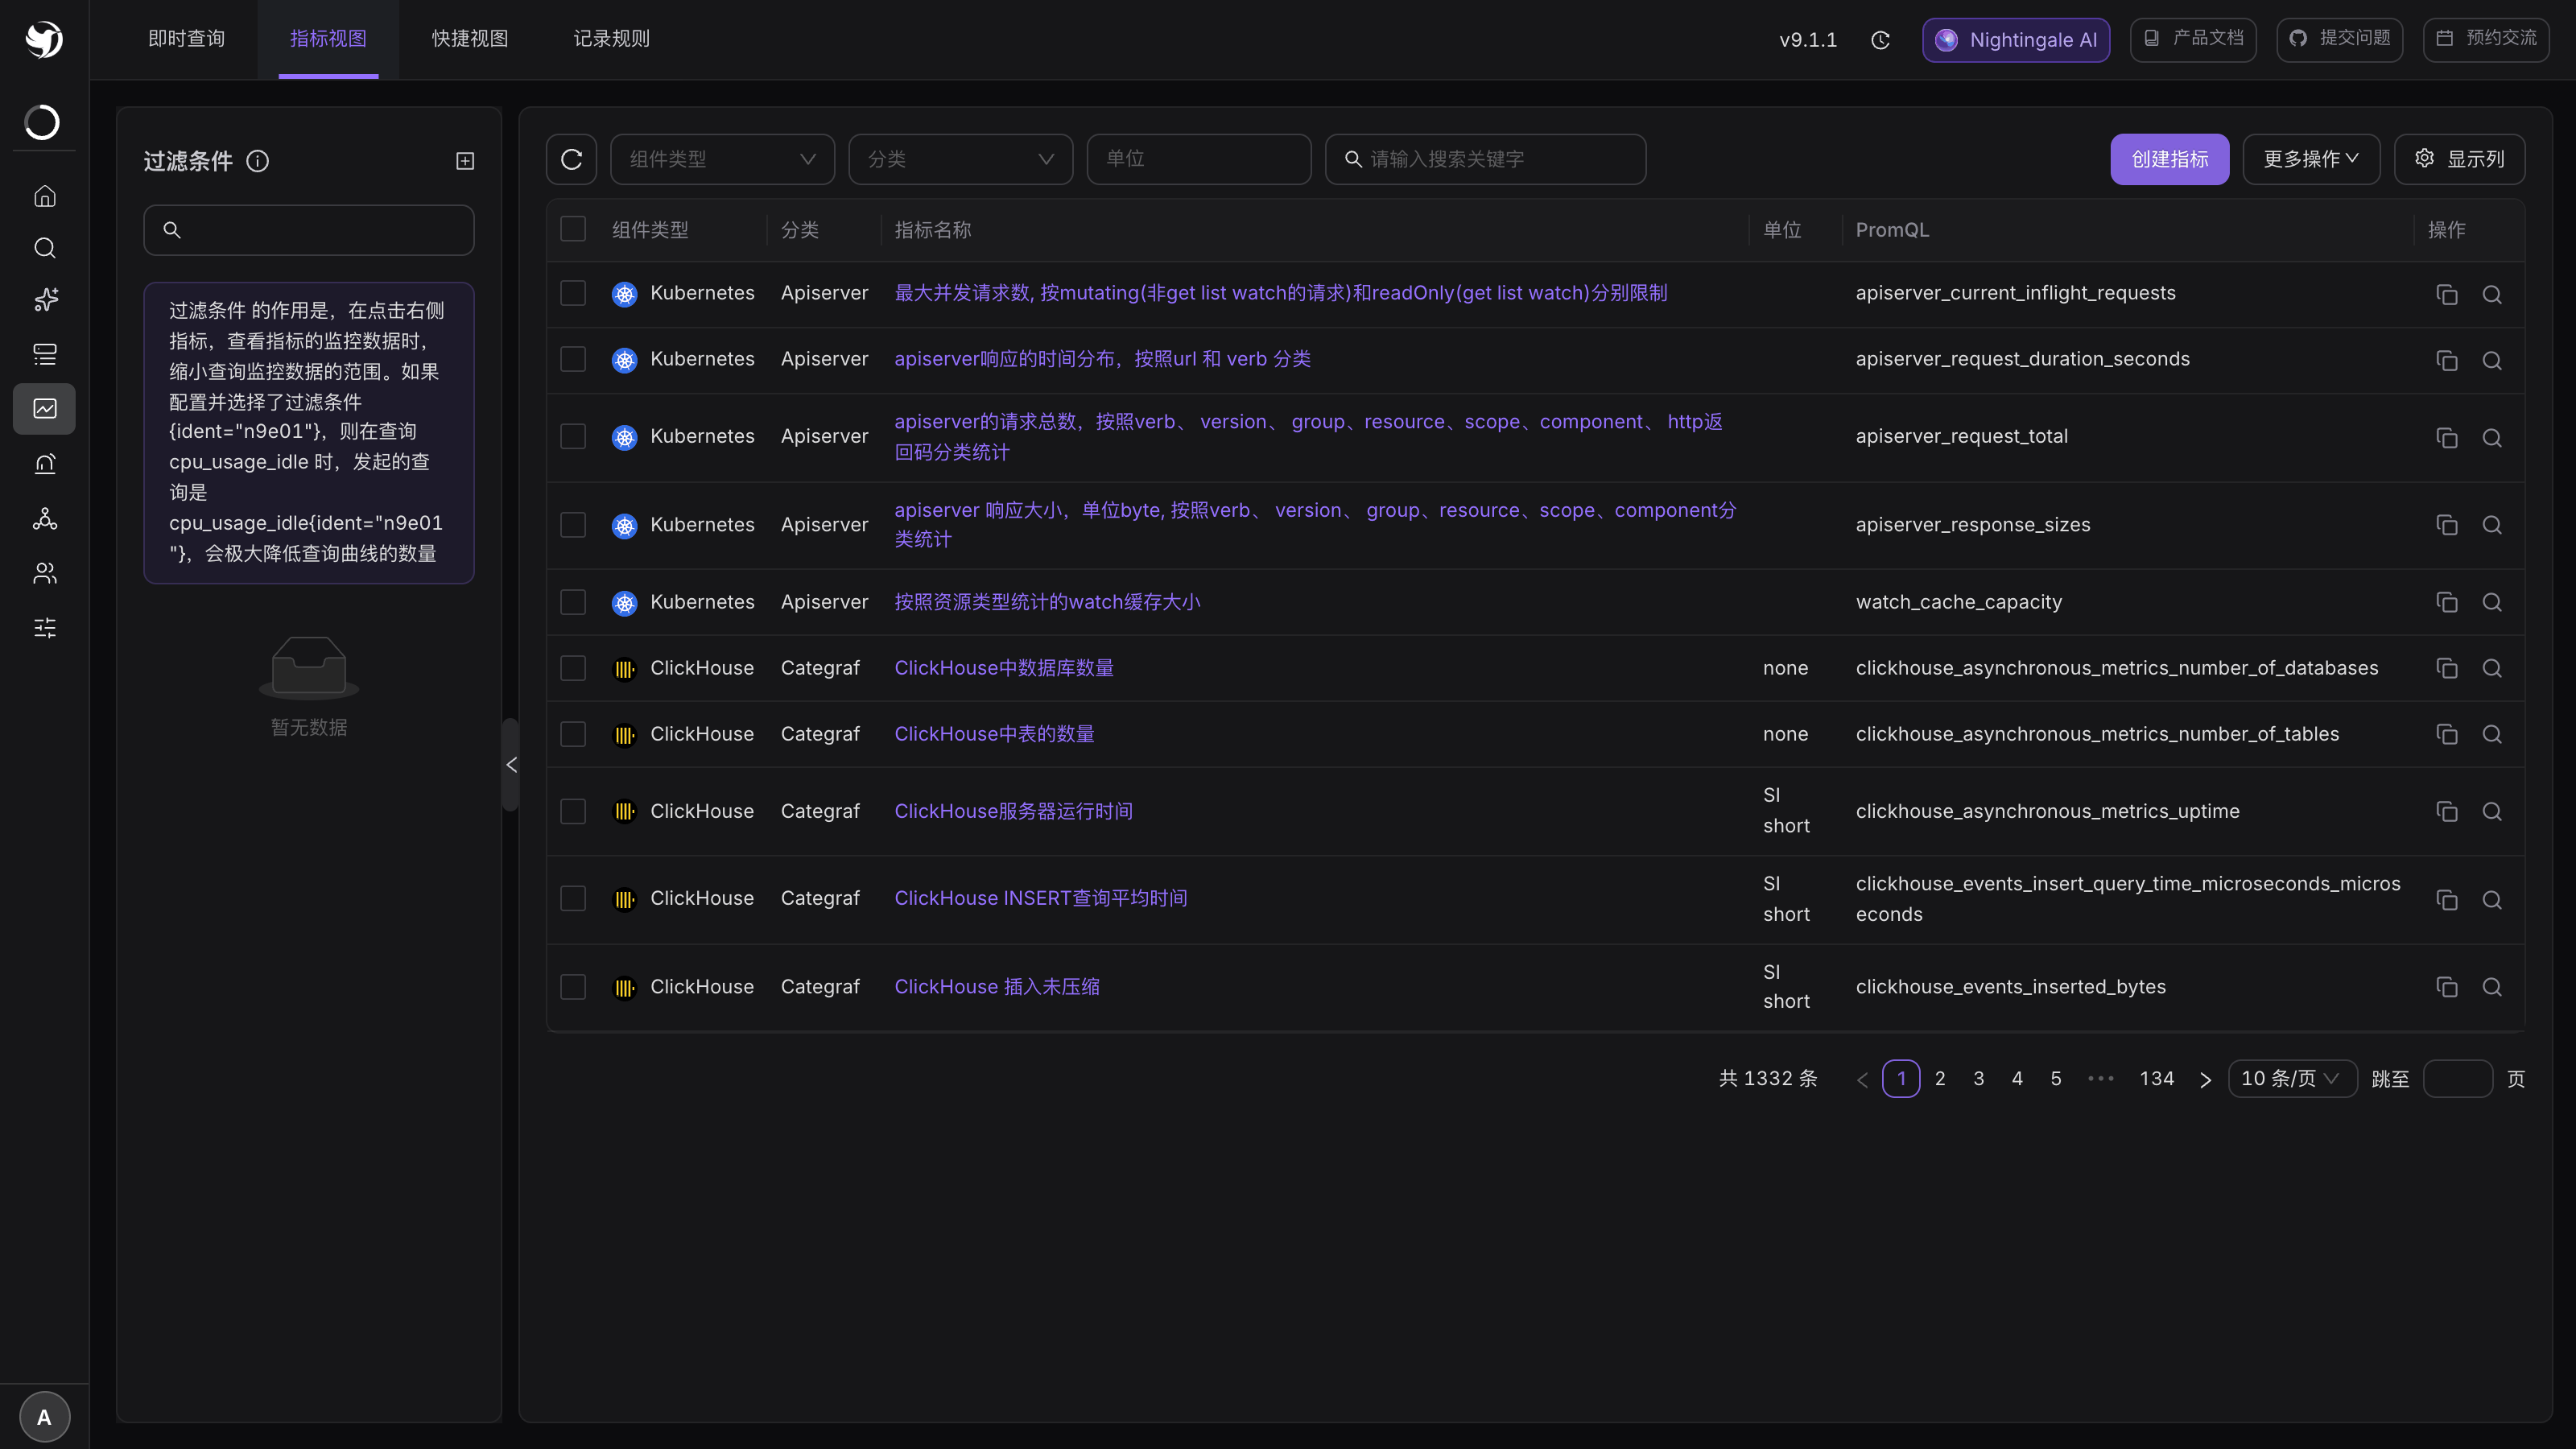Open the users sidebar icon

[x=45, y=573]
